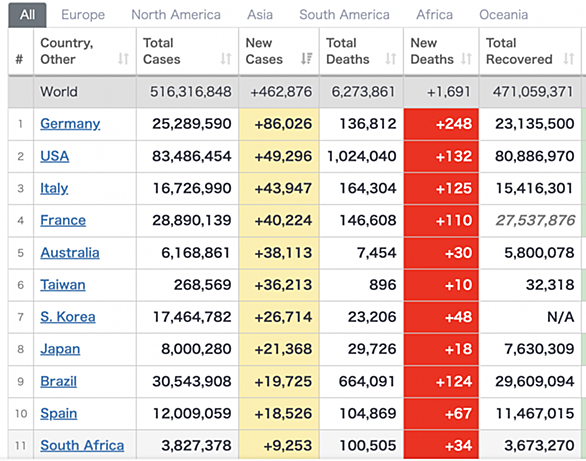
Task: Select World new deaths +1,691
Action: coord(448,92)
